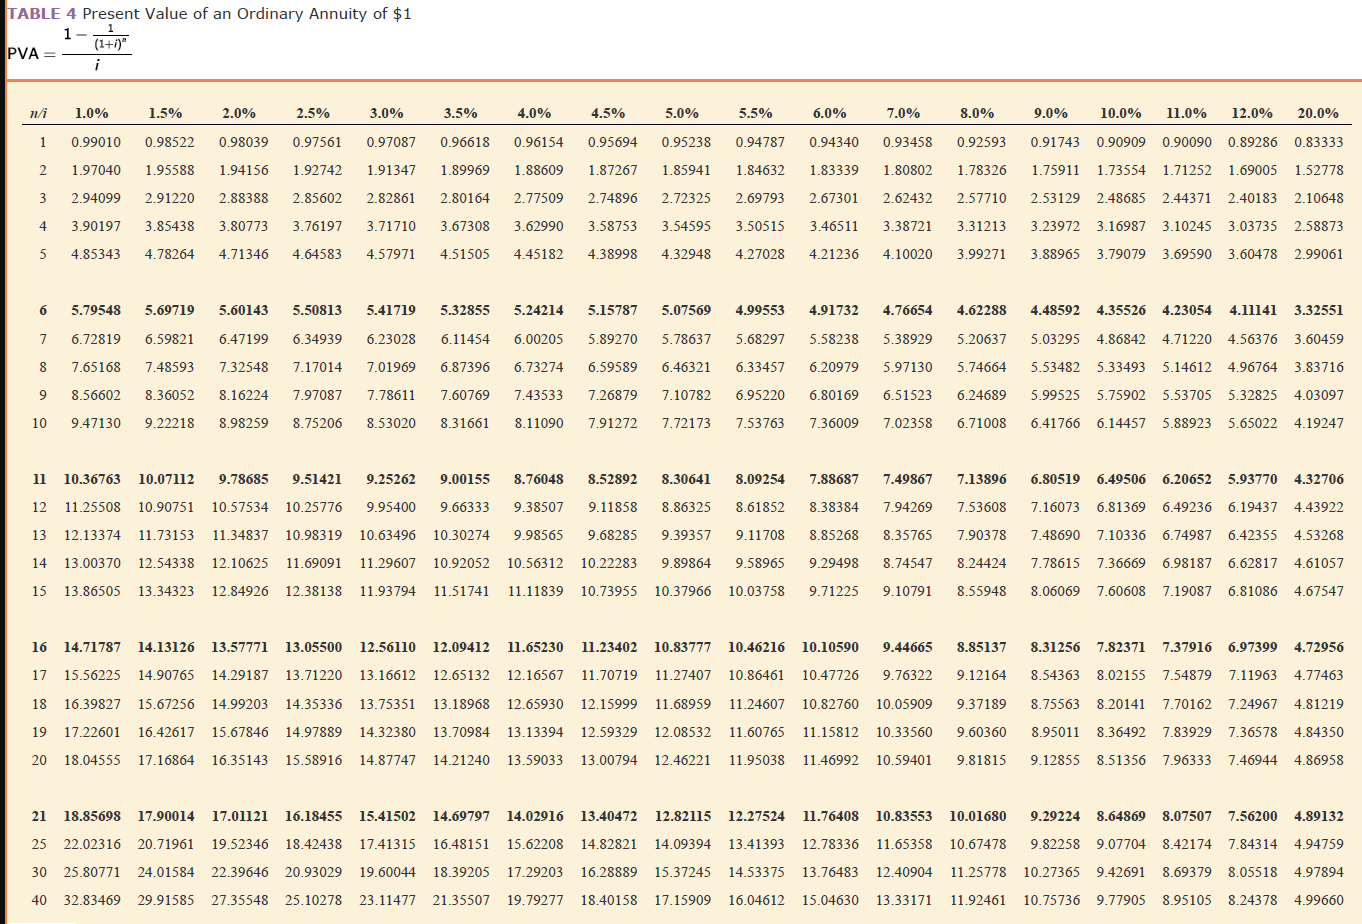Select value 5.74664 in row 8

[982, 367]
